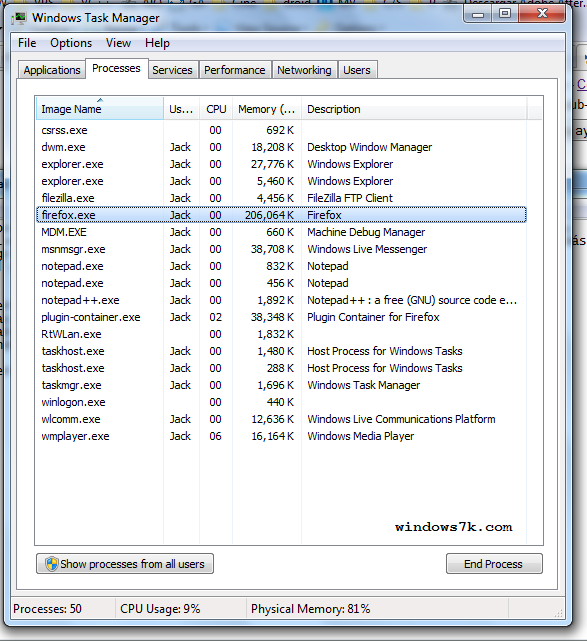
Task: Click the Desktop Window Manager description
Action: [370, 147]
